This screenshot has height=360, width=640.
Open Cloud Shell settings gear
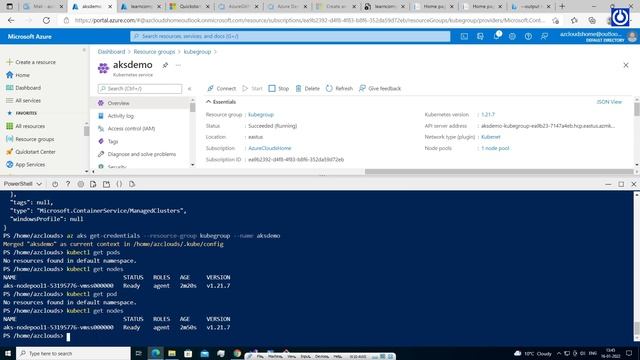(80, 184)
